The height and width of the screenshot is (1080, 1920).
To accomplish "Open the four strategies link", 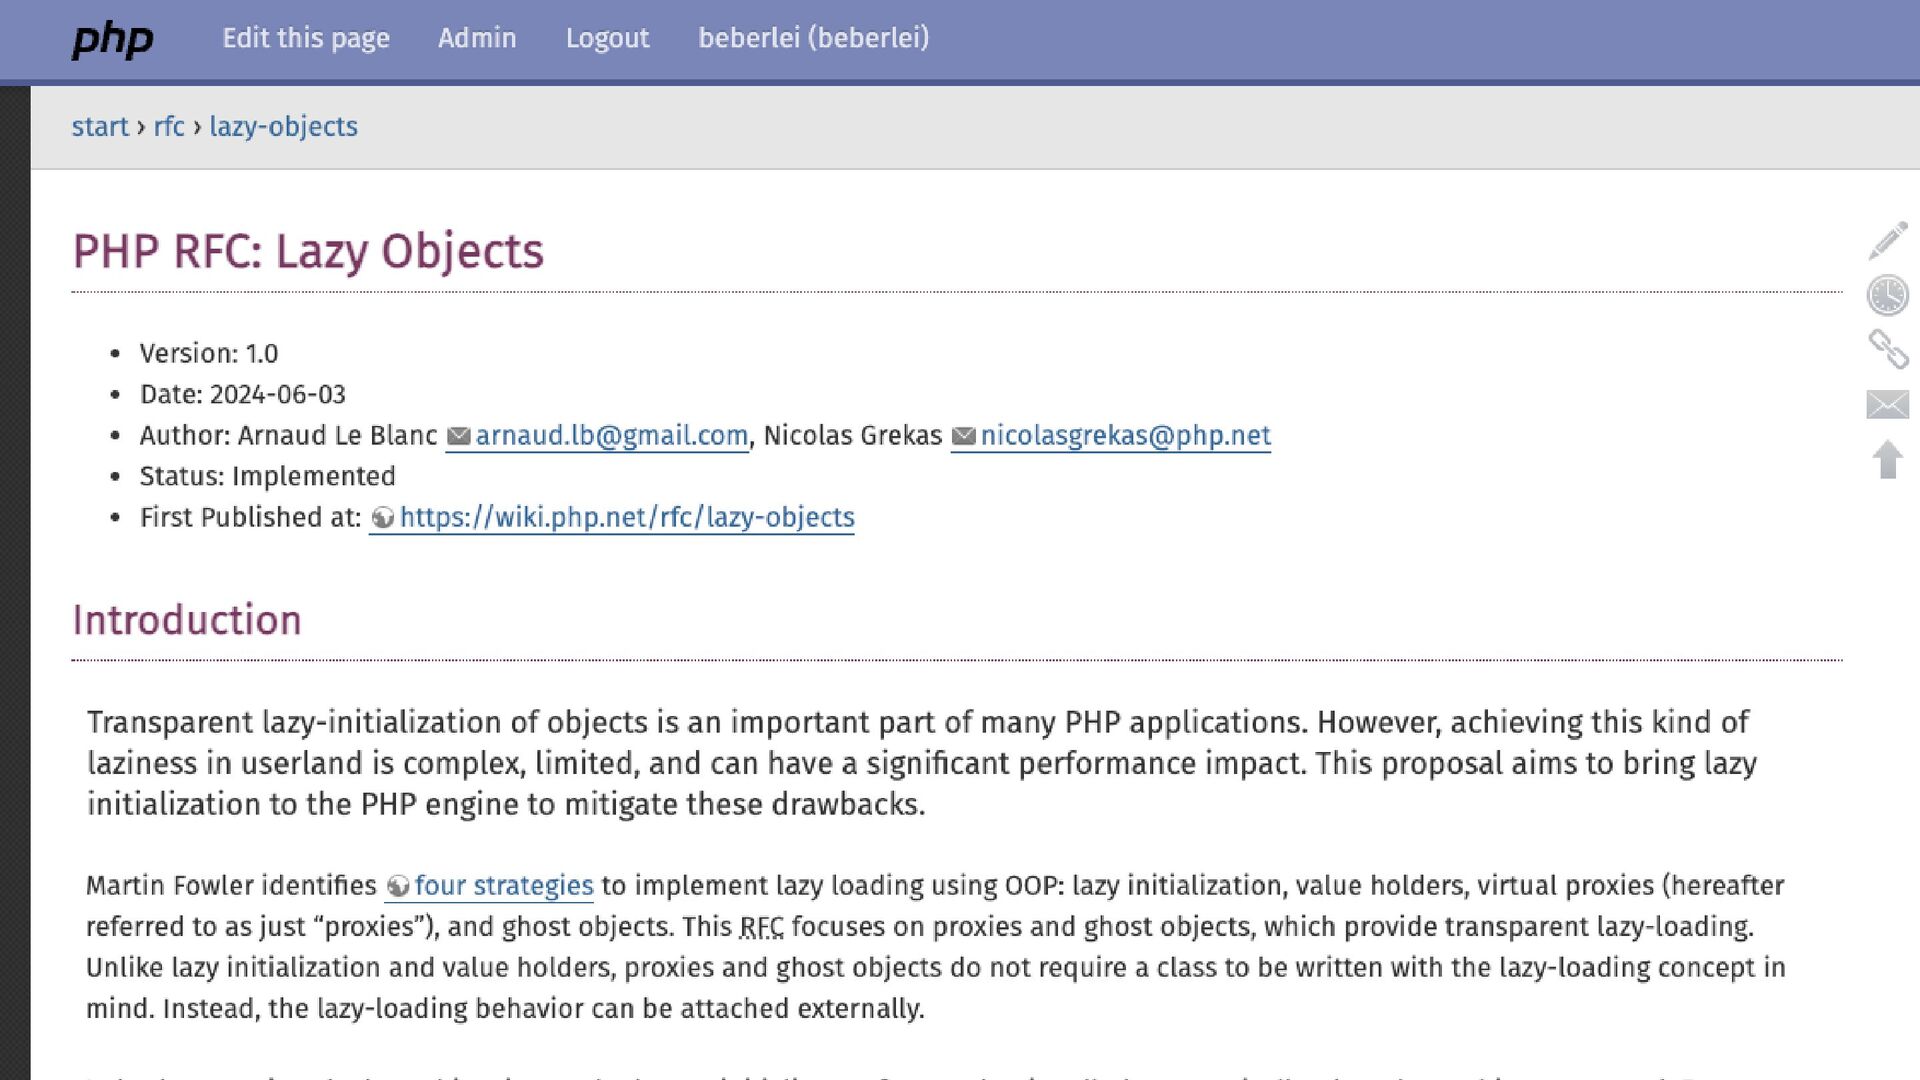I will [504, 886].
